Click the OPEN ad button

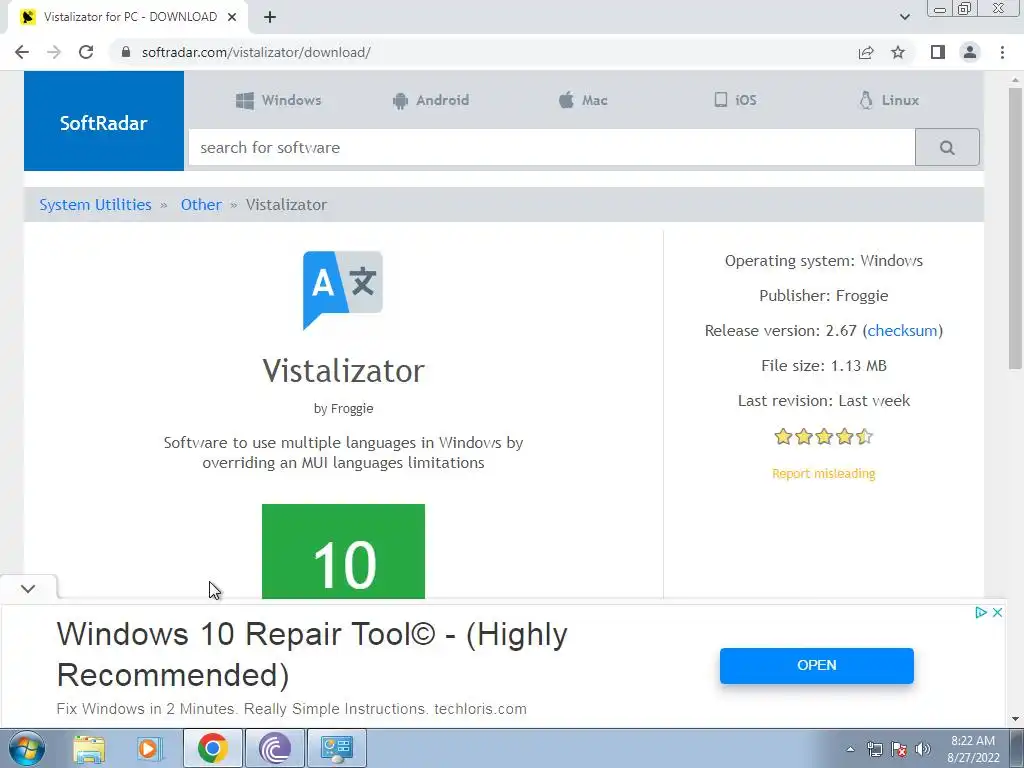point(816,665)
